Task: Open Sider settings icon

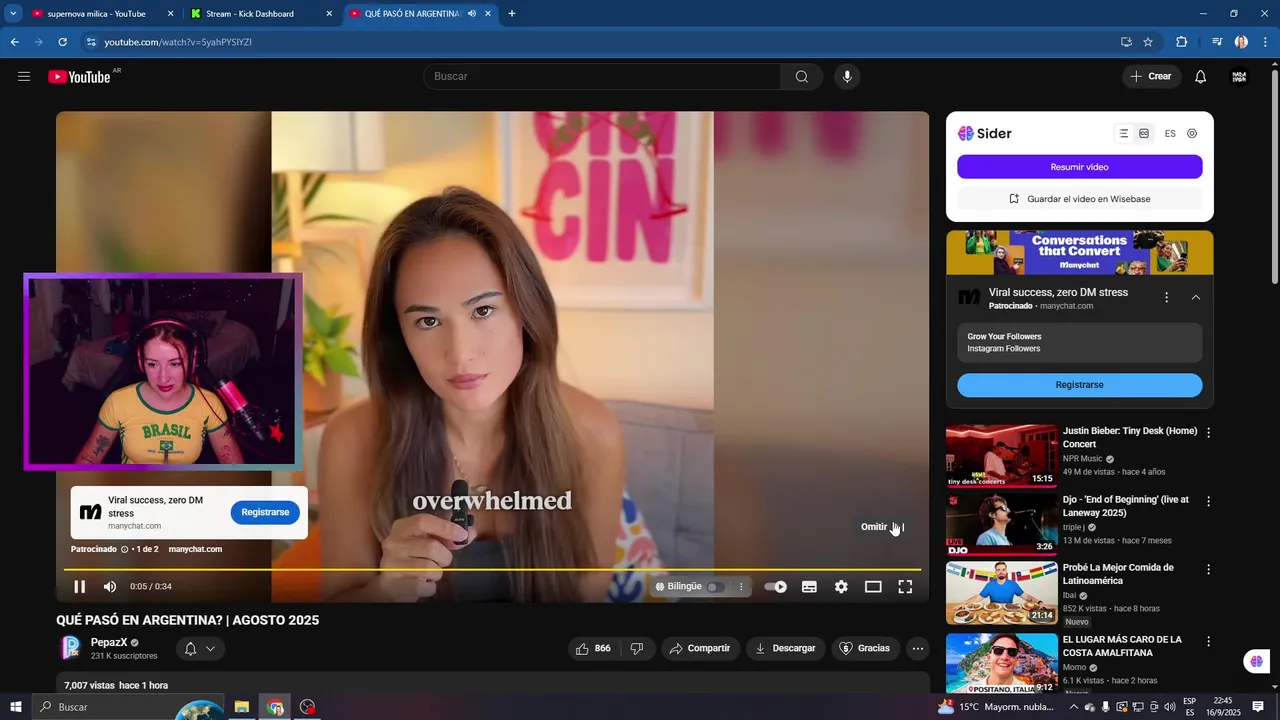Action: tap(1192, 133)
